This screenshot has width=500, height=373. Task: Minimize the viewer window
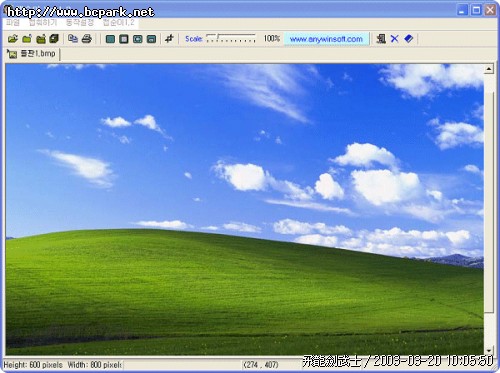point(462,10)
